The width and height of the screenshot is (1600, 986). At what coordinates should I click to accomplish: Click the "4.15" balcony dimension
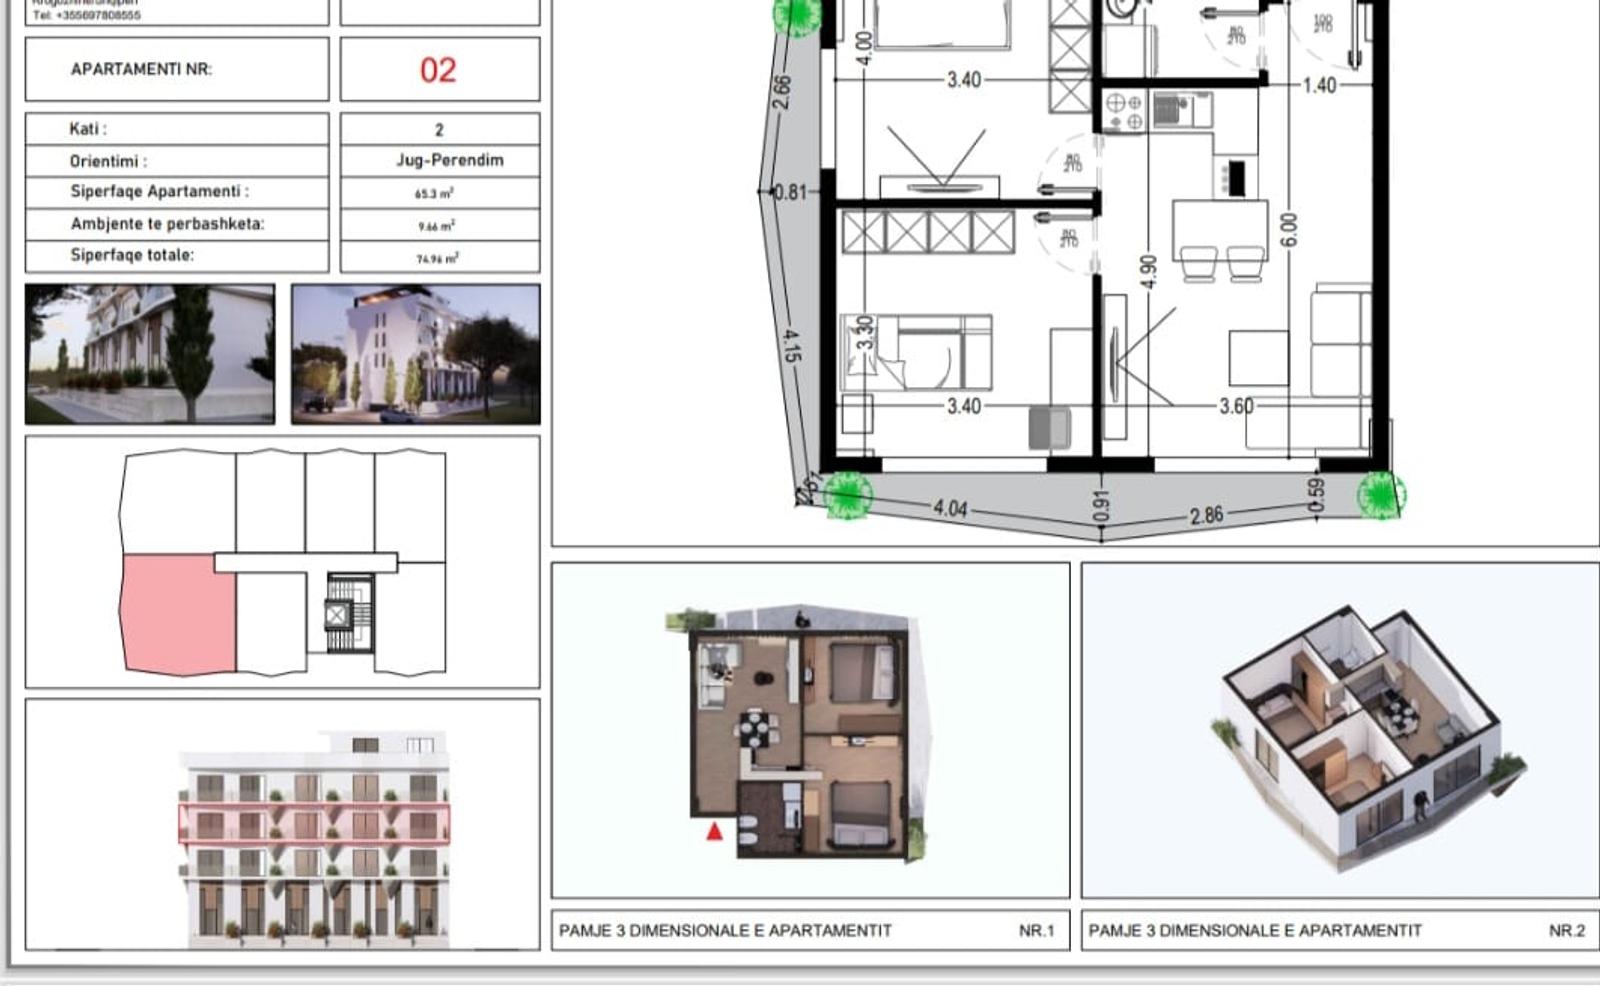click(791, 346)
